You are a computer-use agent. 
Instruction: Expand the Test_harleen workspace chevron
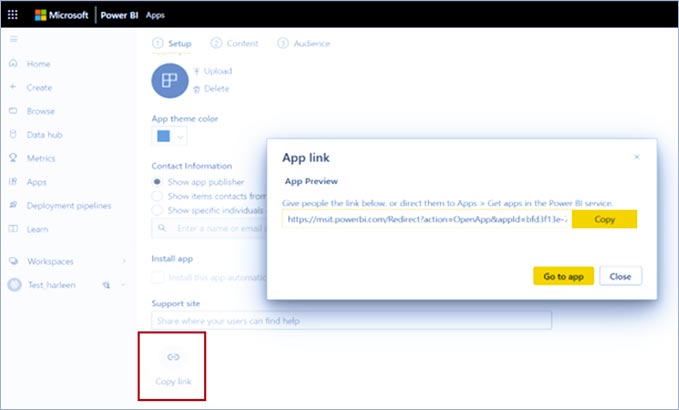(x=123, y=285)
